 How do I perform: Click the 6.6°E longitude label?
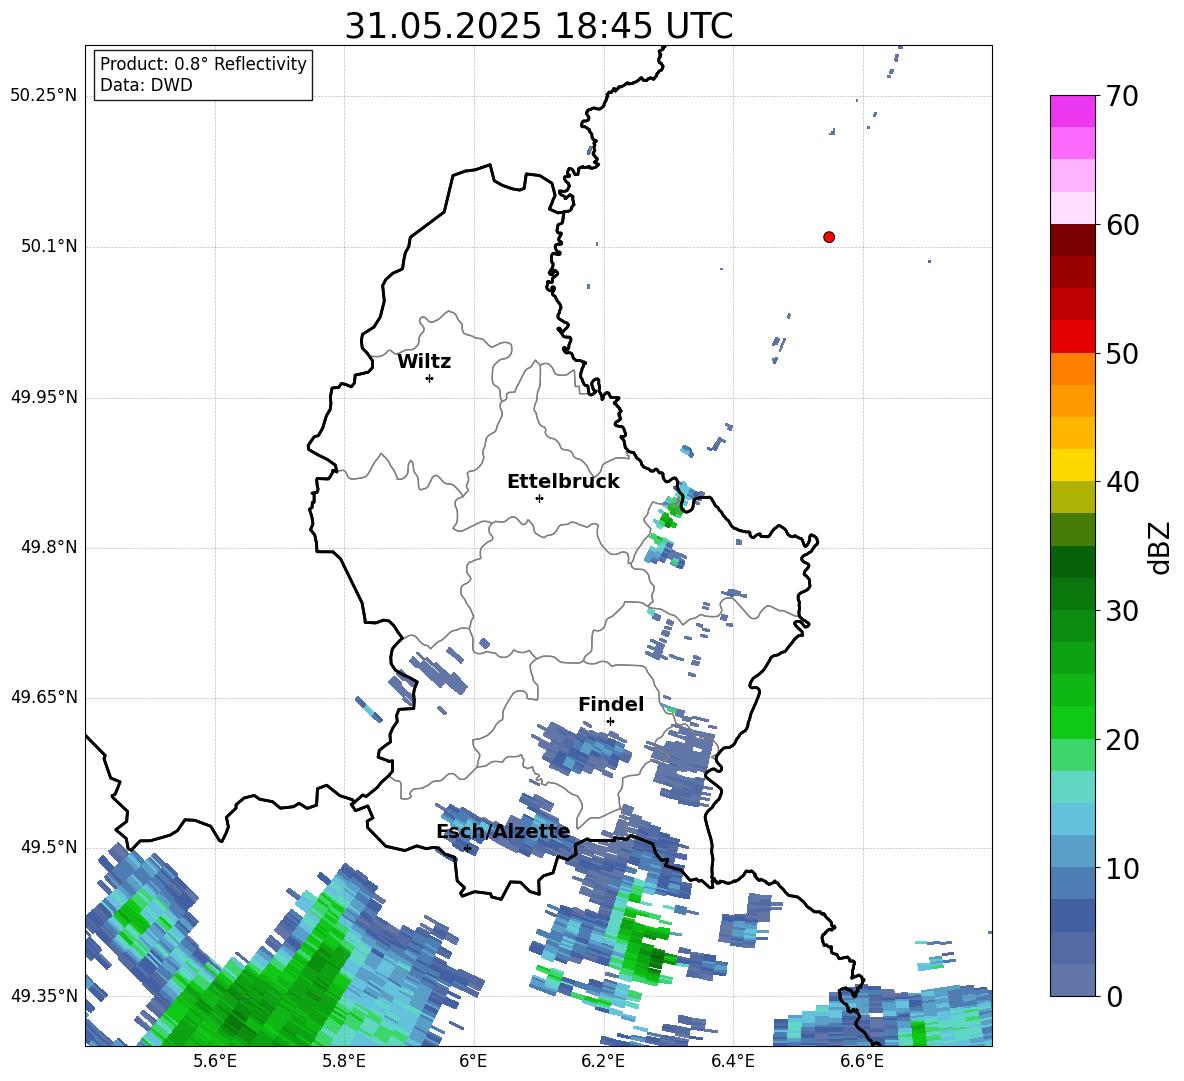(862, 1061)
